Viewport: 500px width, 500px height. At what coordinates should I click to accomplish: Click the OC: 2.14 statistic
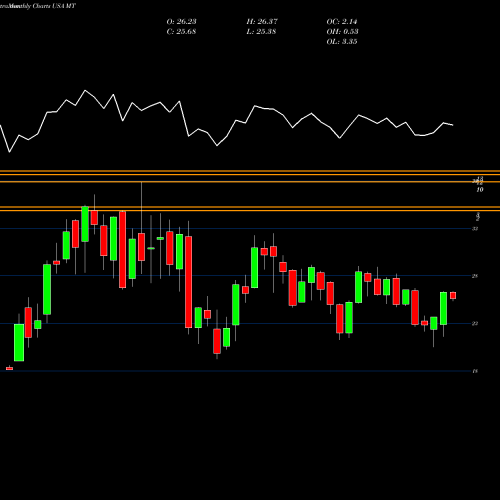pos(342,22)
